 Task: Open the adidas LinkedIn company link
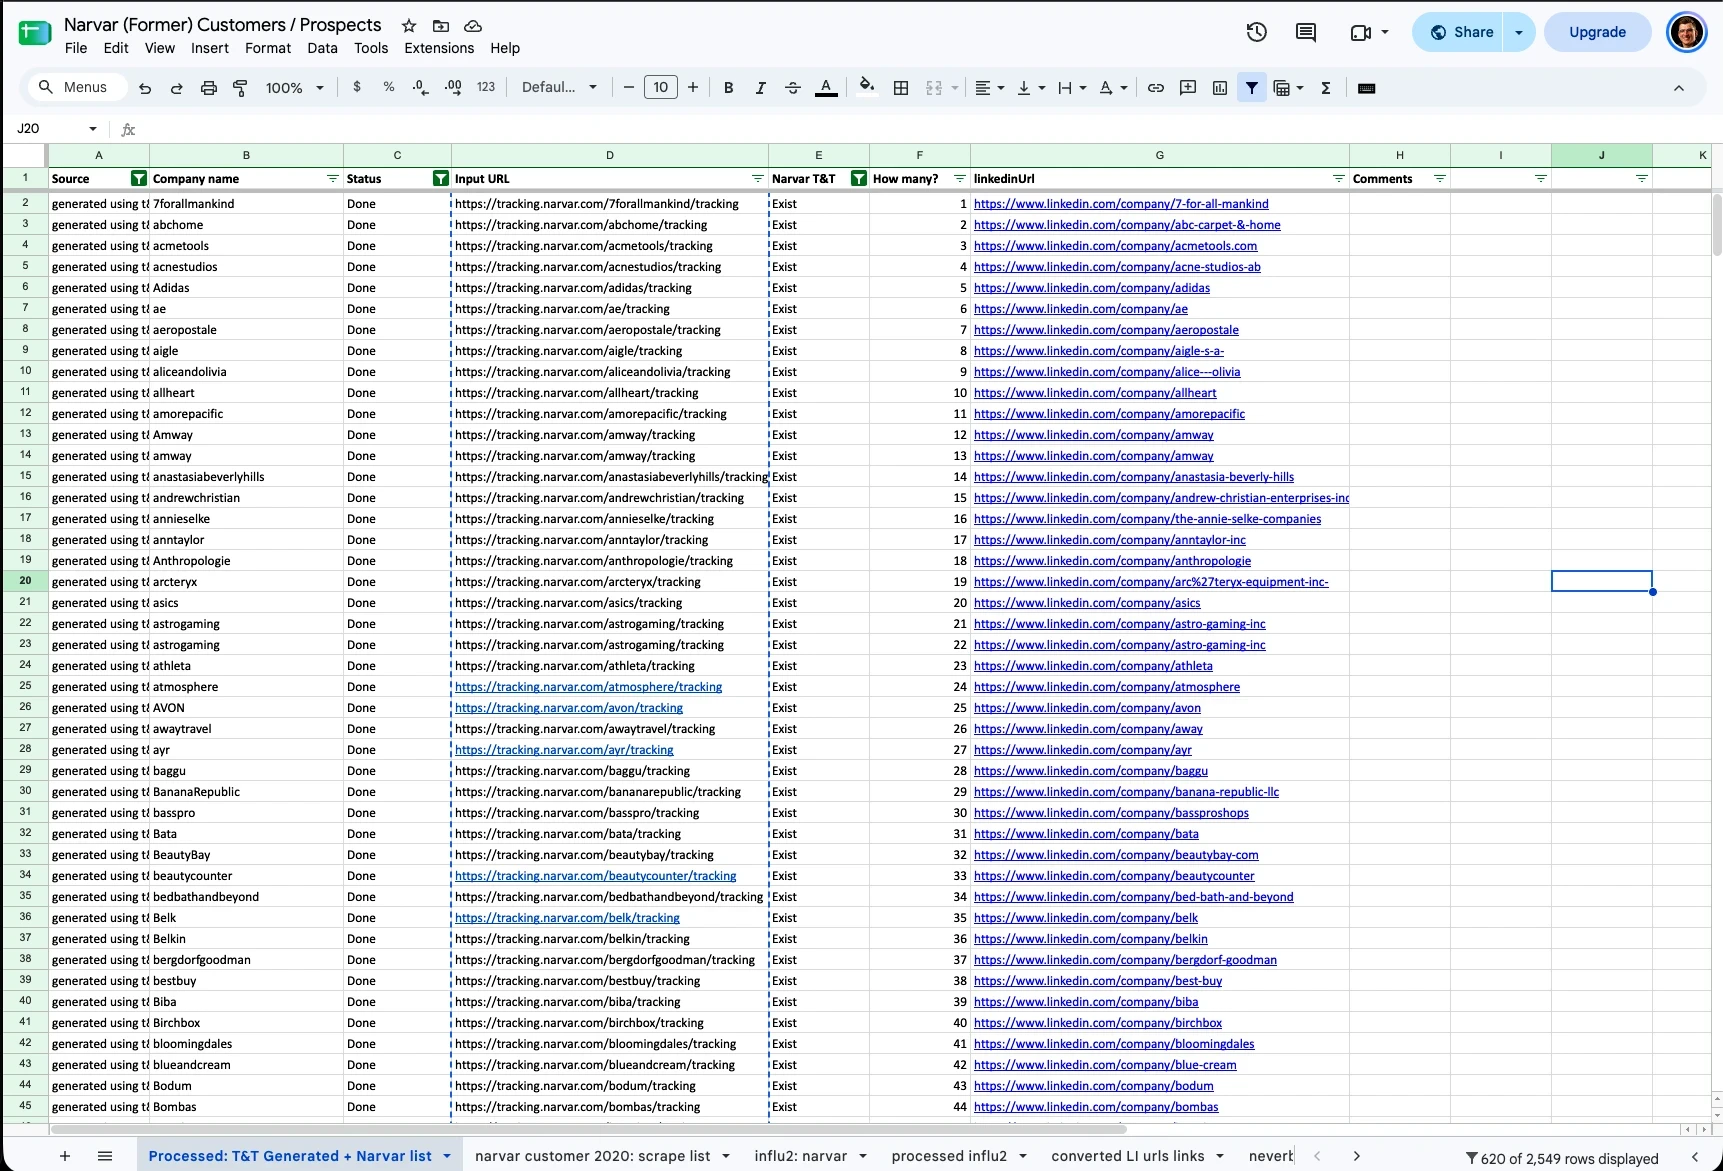coord(1092,288)
